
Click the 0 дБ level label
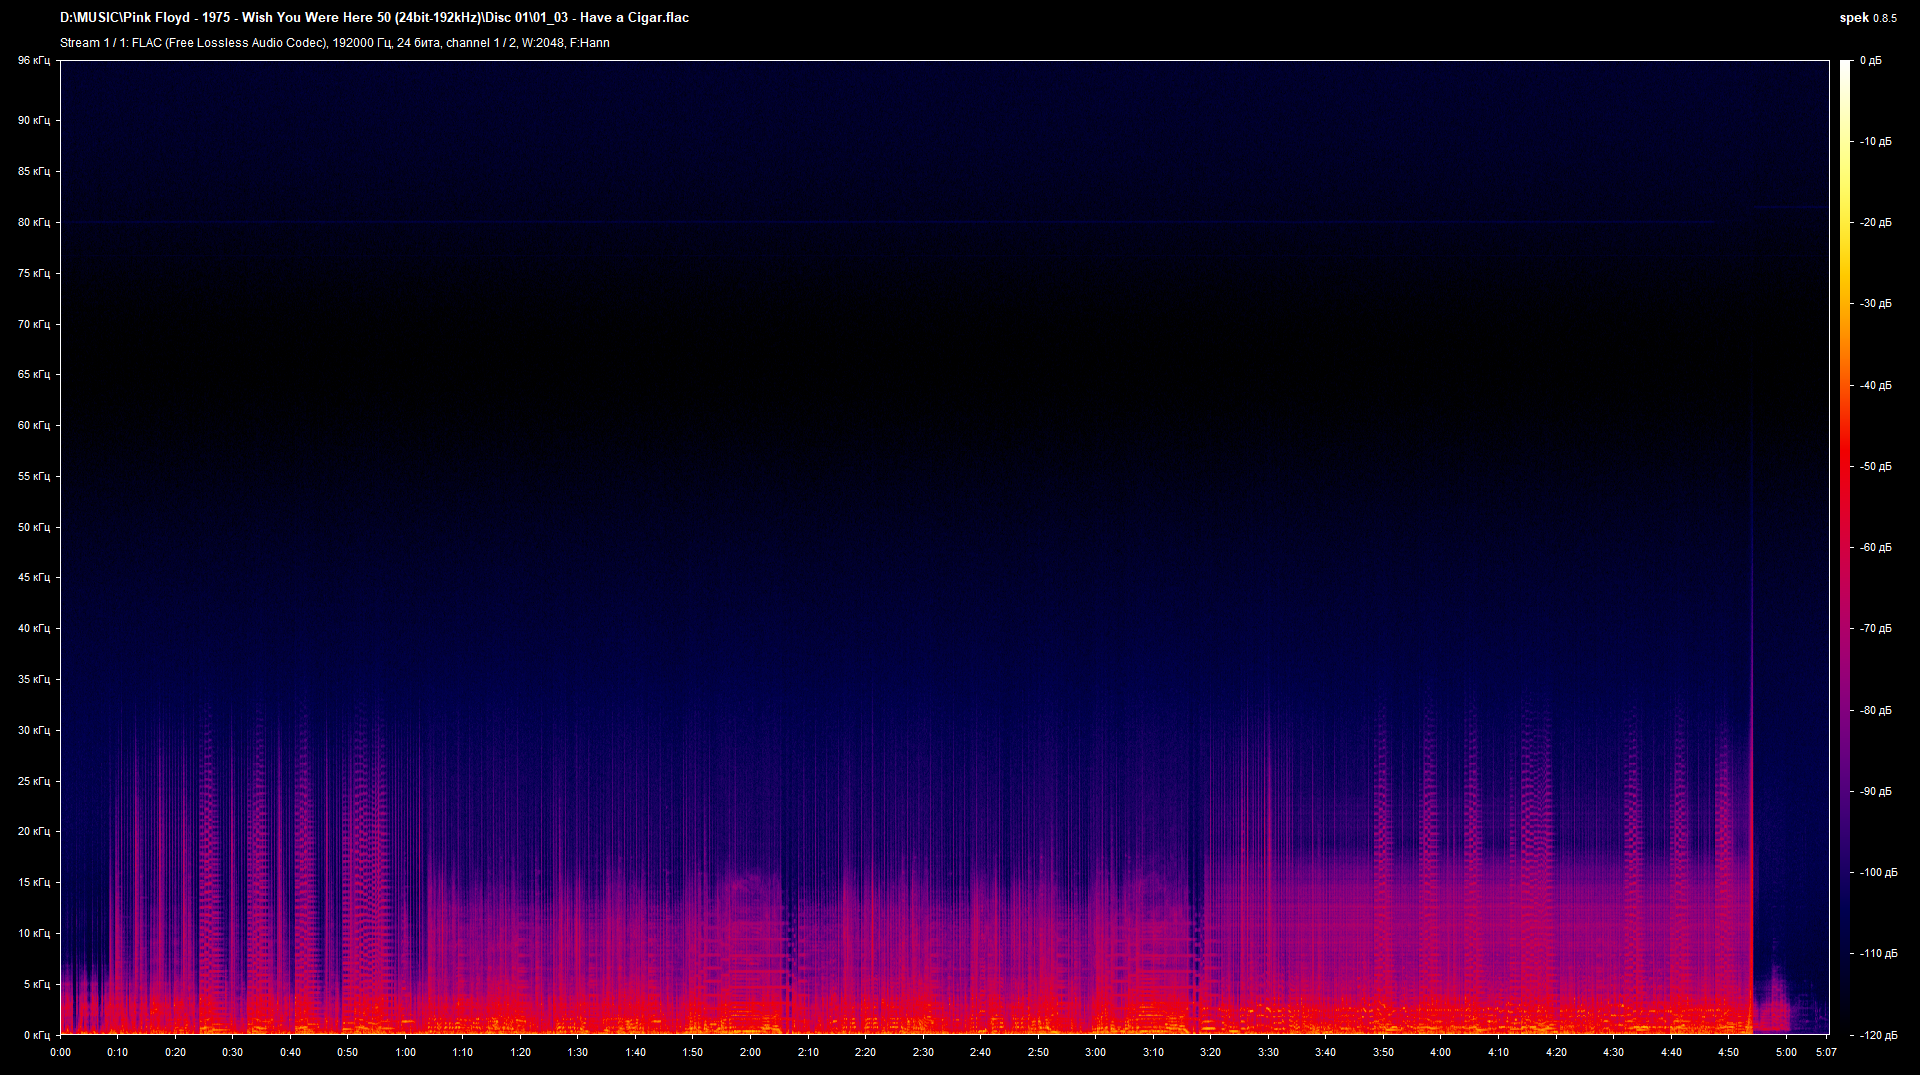1870,61
